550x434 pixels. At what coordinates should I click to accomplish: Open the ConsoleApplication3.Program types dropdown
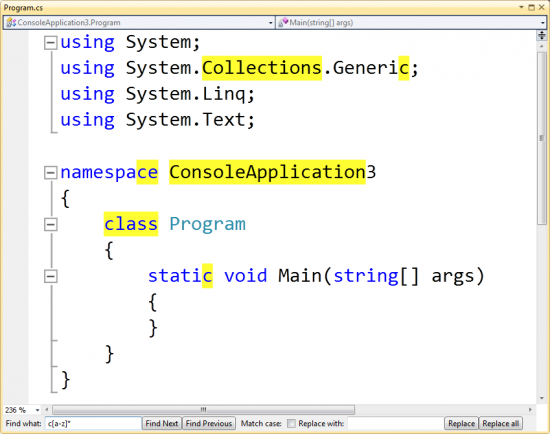(270, 23)
